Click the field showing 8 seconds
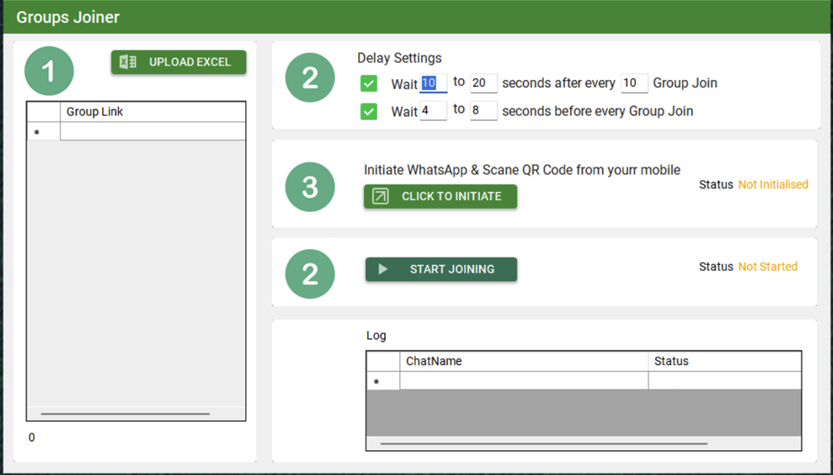833x475 pixels. (x=483, y=111)
